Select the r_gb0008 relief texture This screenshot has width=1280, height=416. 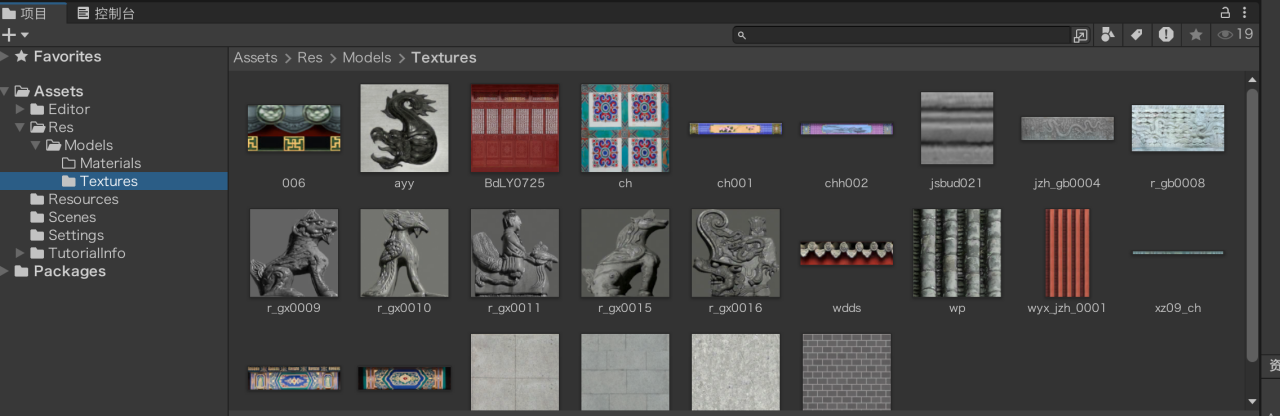(x=1178, y=128)
